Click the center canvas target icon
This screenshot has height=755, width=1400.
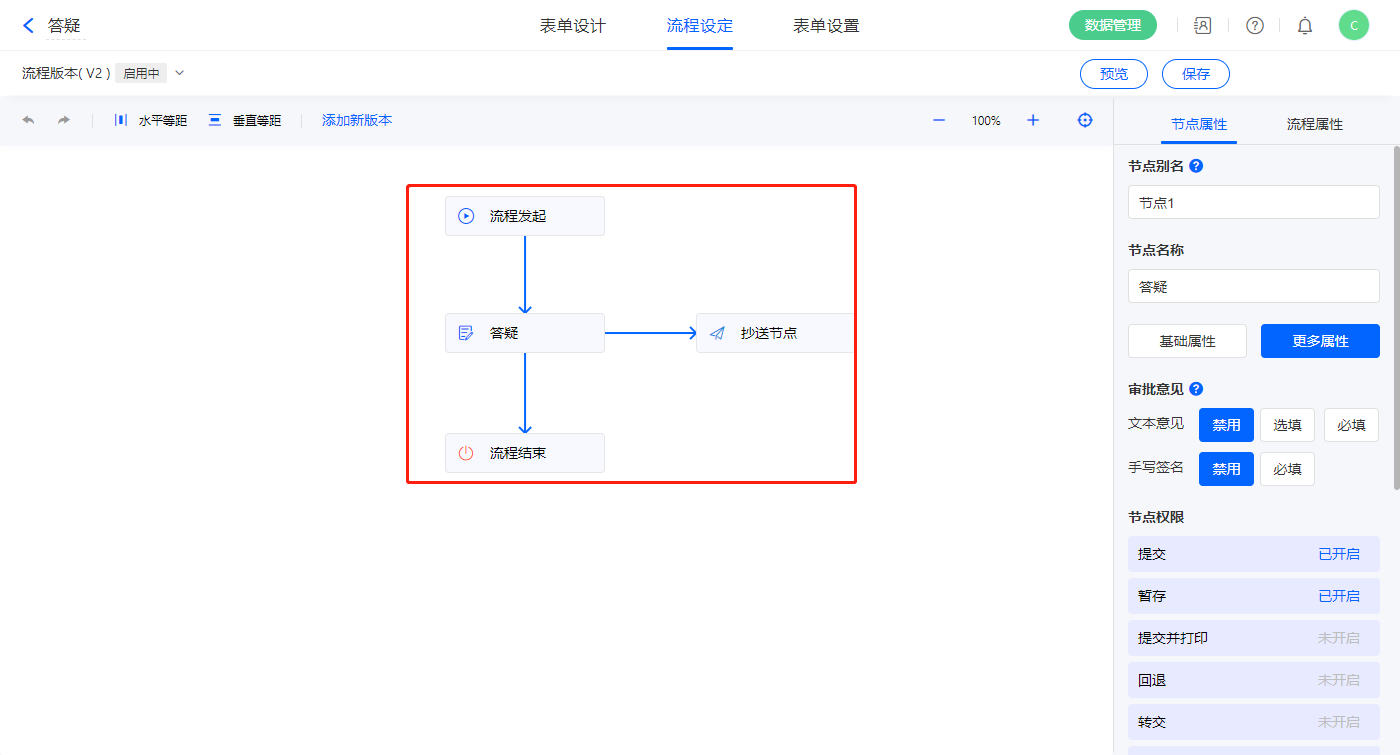[x=1085, y=120]
